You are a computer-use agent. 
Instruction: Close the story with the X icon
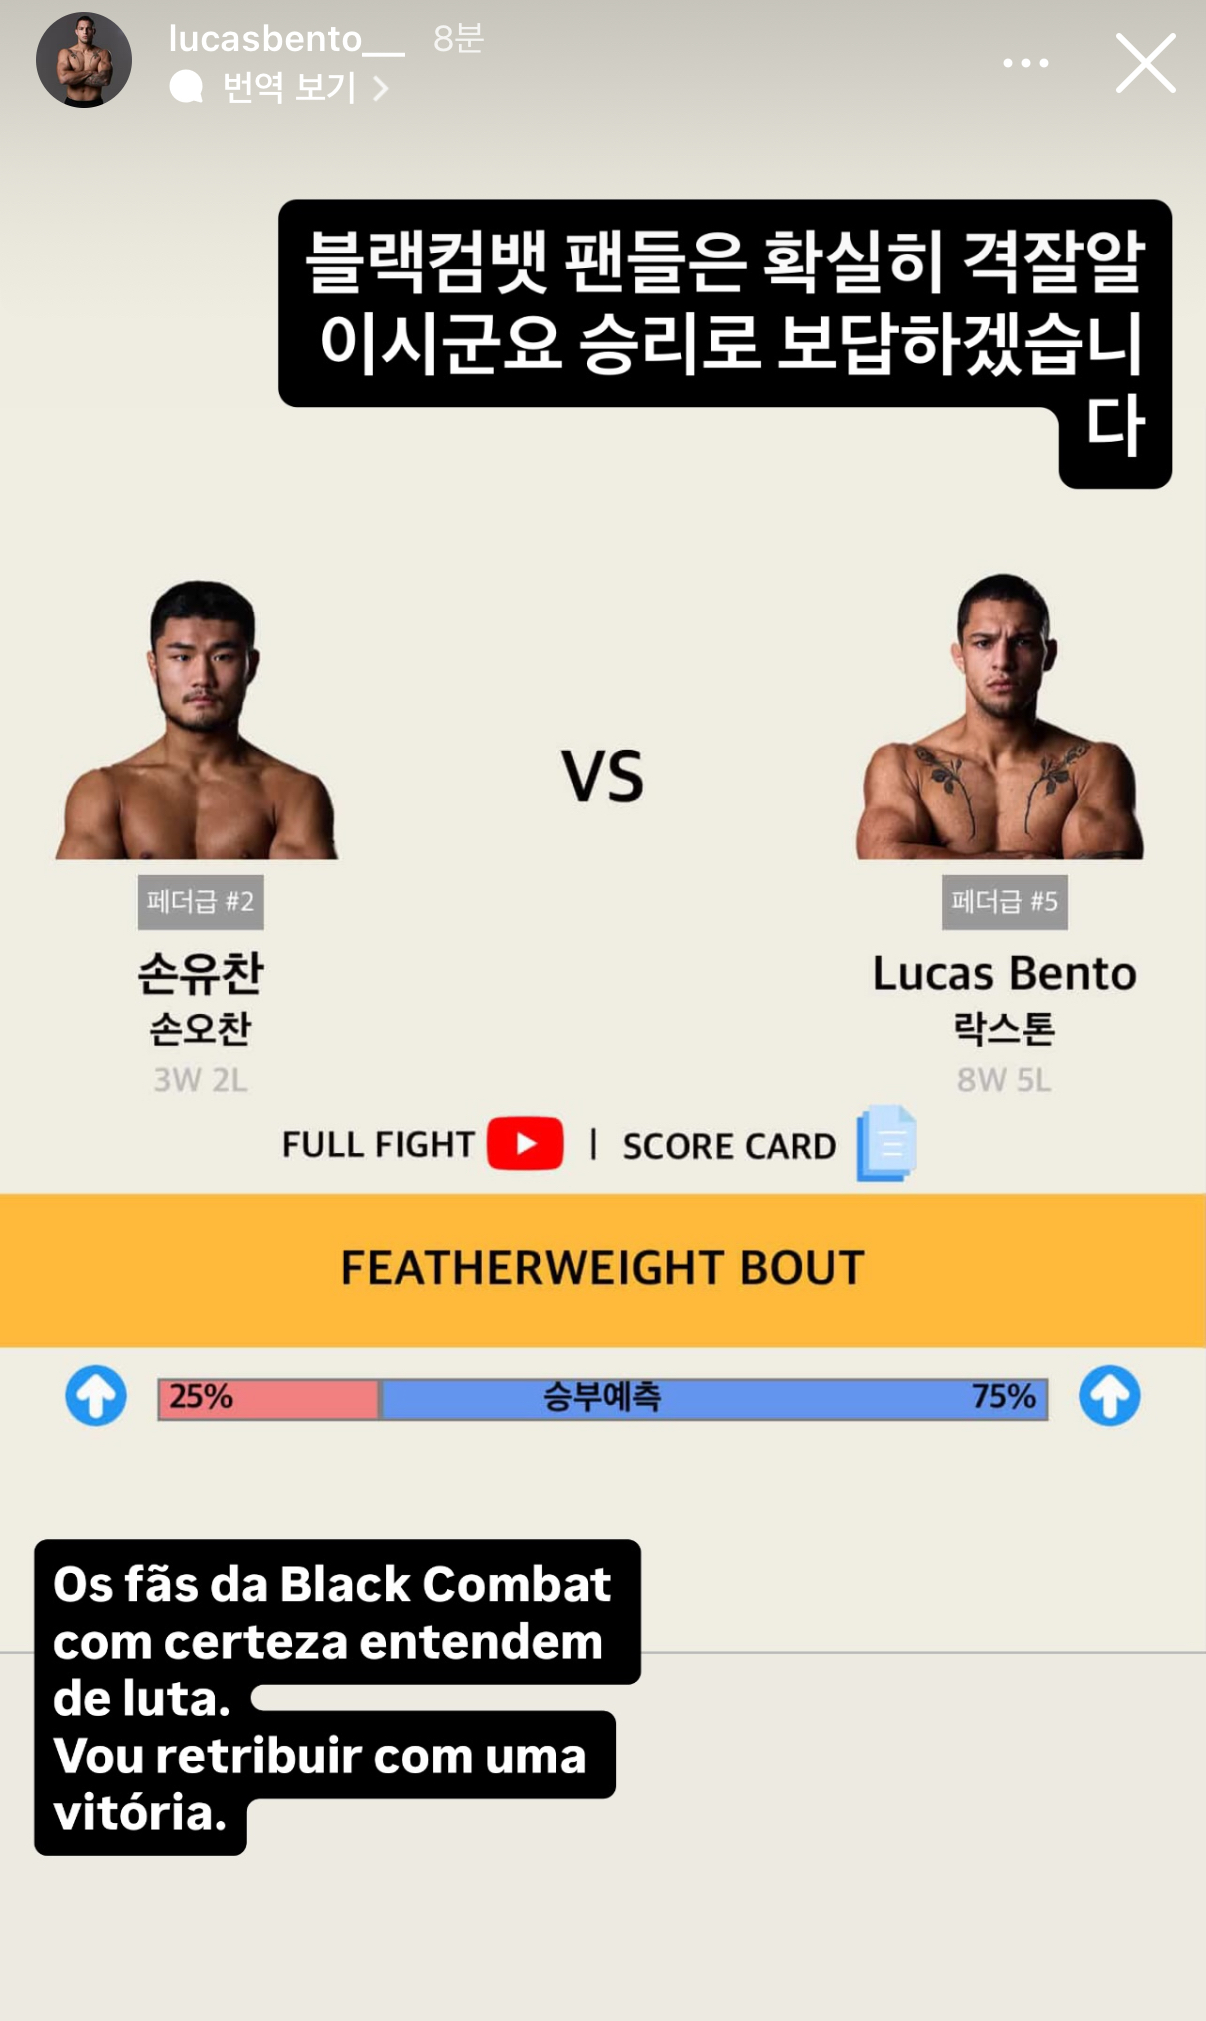[x=1146, y=63]
